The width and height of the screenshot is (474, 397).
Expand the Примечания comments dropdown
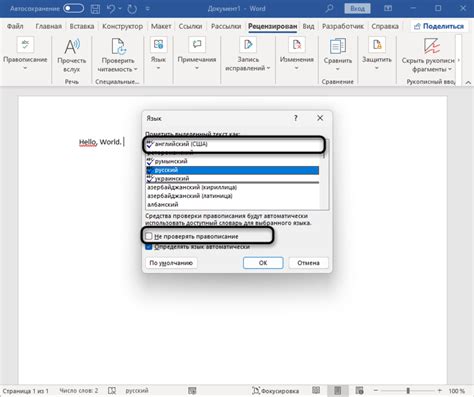click(197, 68)
